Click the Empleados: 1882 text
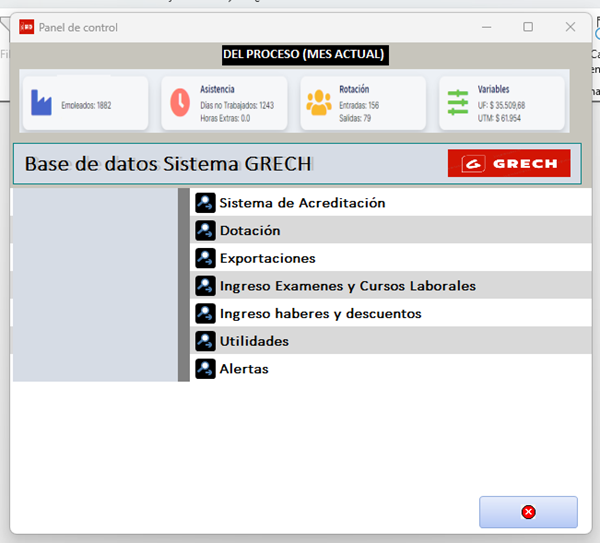 pos(86,105)
